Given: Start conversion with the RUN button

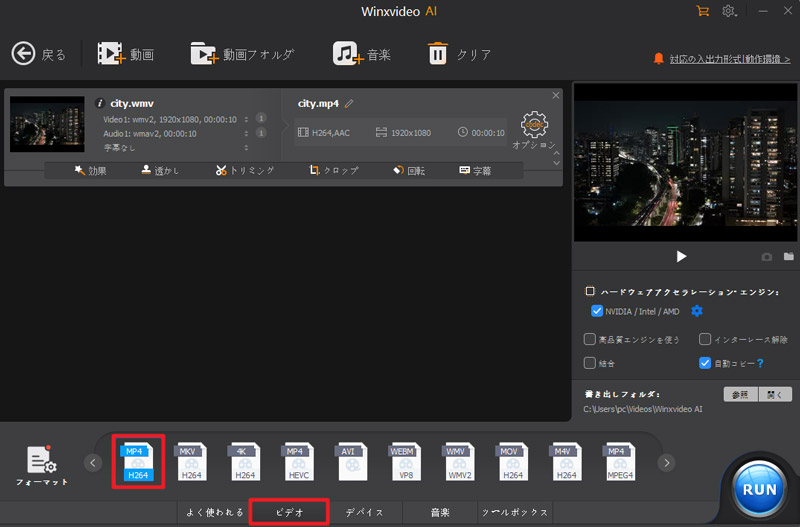Looking at the screenshot, I should (x=759, y=489).
